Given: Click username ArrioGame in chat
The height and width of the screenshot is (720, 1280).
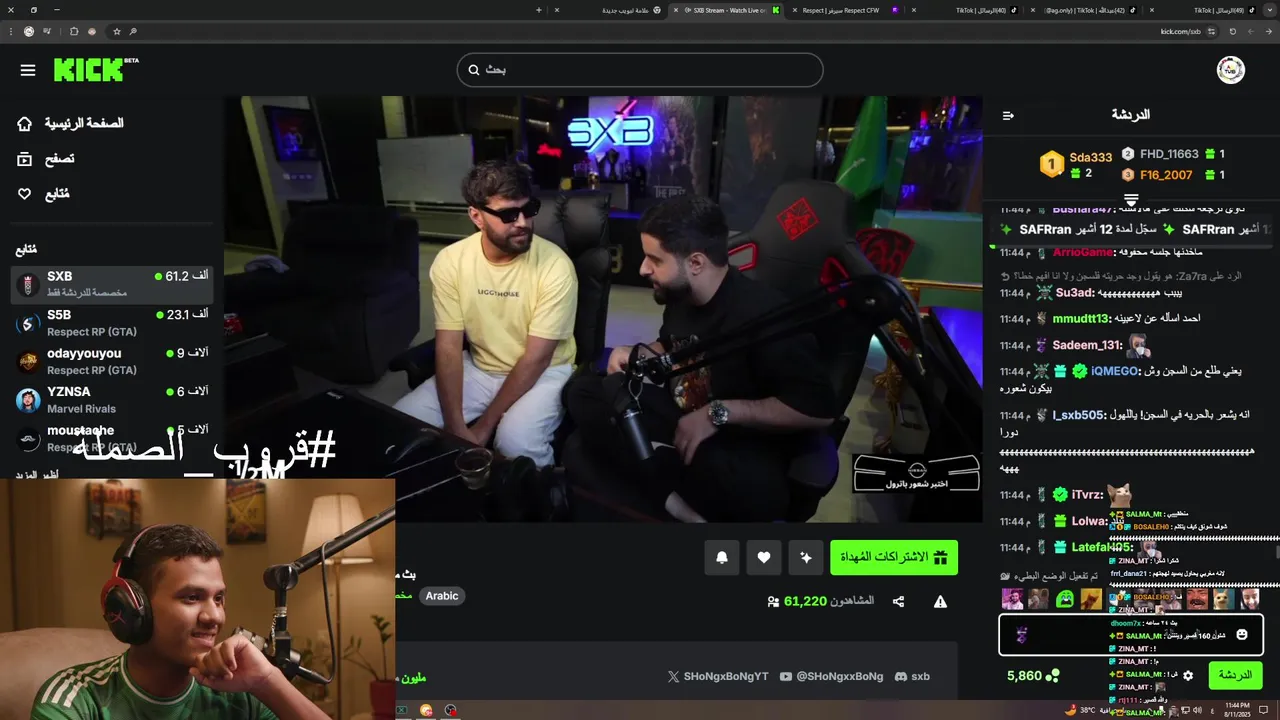Looking at the screenshot, I should [x=1083, y=253].
